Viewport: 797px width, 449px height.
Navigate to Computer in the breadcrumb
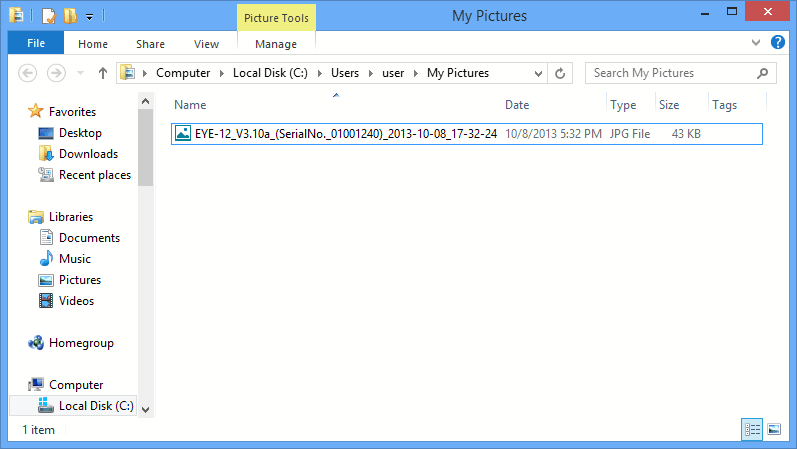point(183,73)
